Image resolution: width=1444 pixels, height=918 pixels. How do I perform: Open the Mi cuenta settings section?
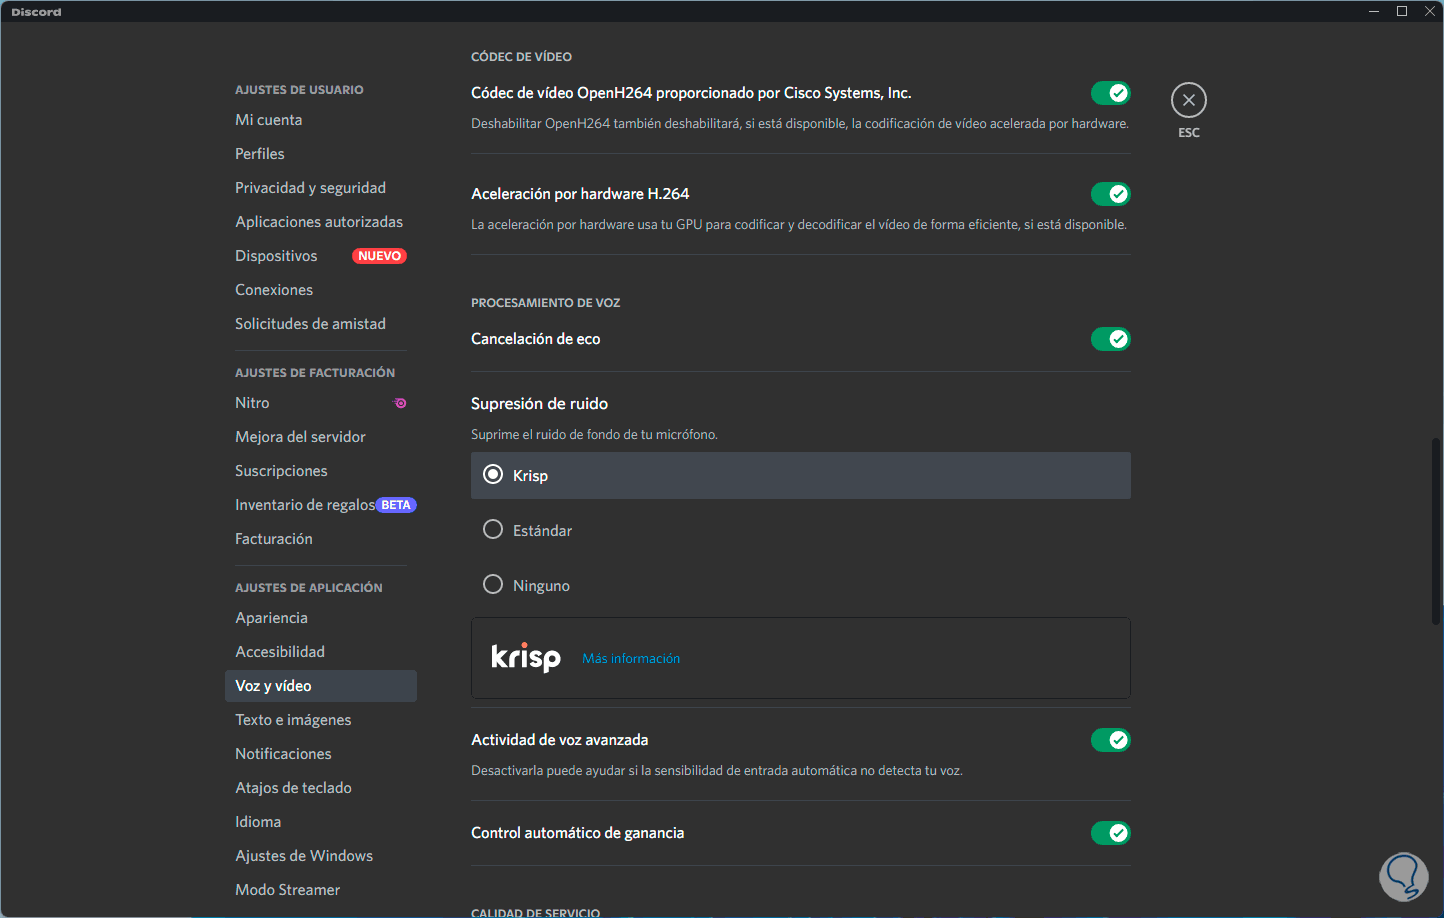point(268,120)
